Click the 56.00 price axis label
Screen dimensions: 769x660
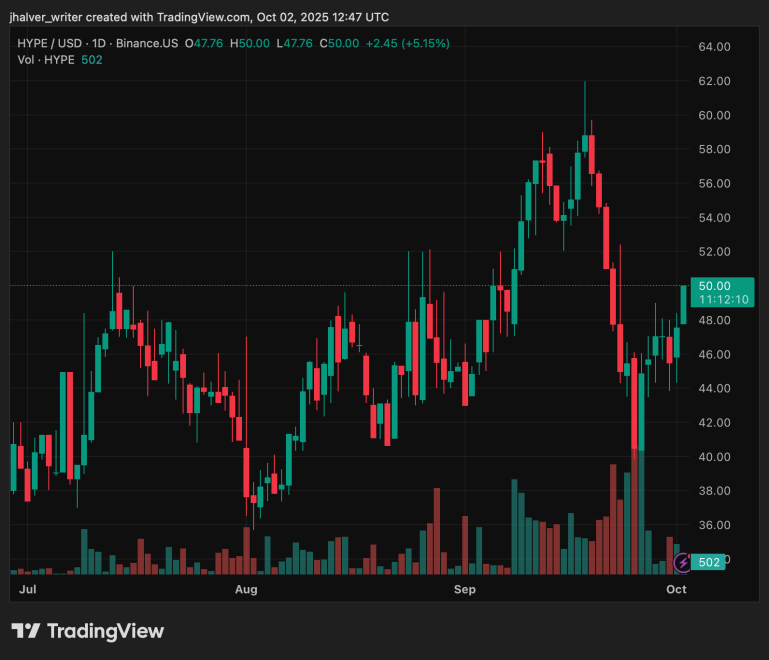pyautogui.click(x=713, y=184)
